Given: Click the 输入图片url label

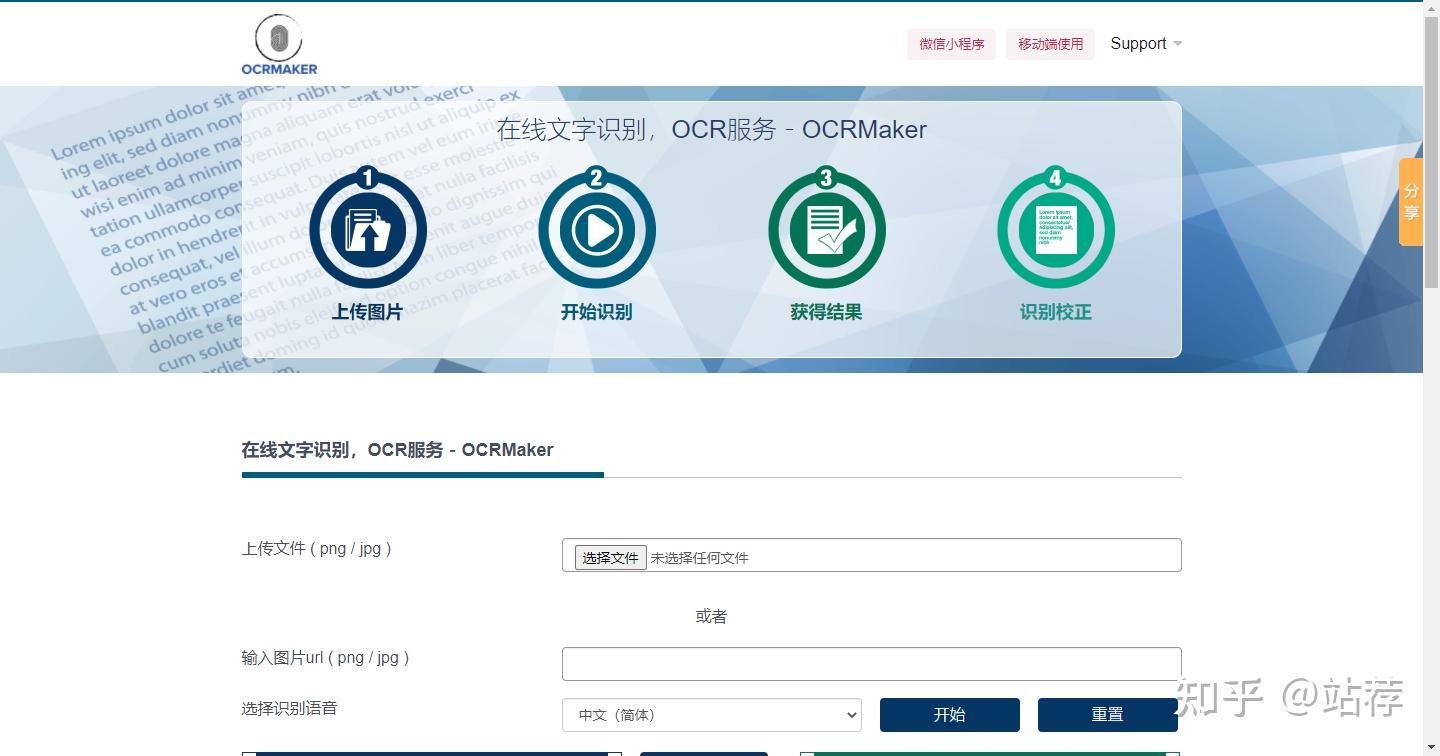Looking at the screenshot, I should click(325, 657).
